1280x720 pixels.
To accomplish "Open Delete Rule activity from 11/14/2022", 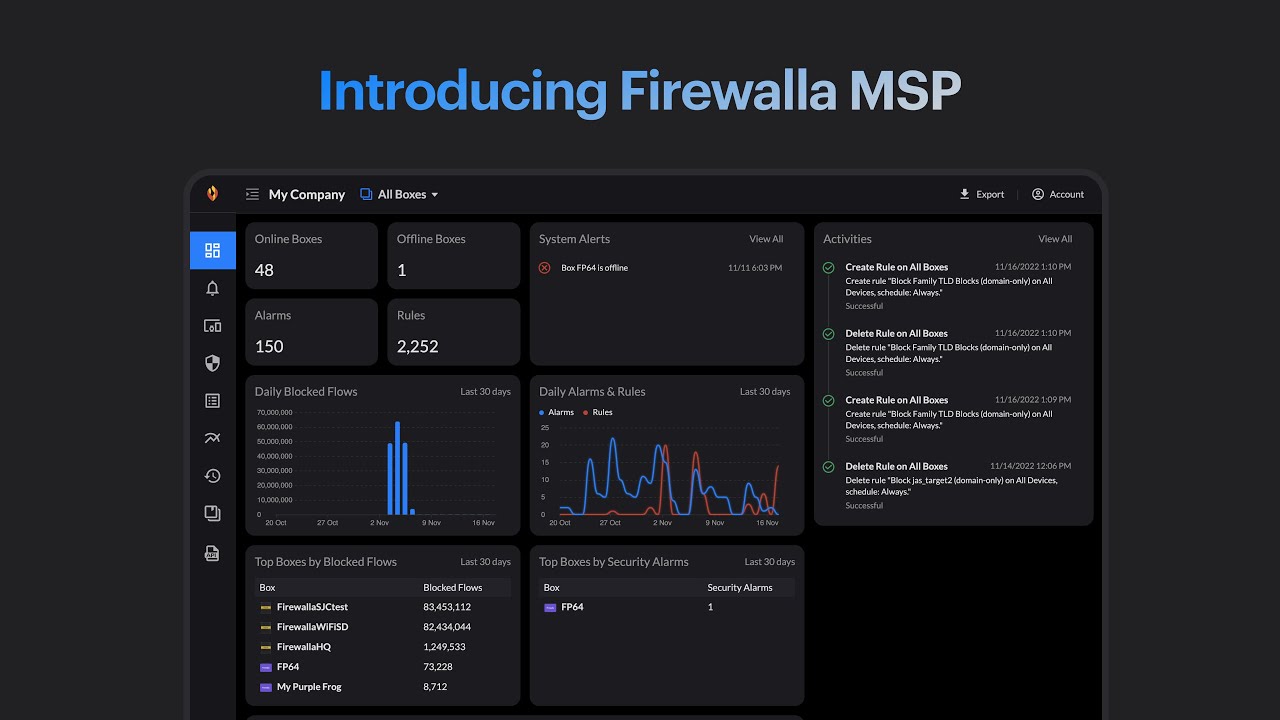I will pos(958,486).
